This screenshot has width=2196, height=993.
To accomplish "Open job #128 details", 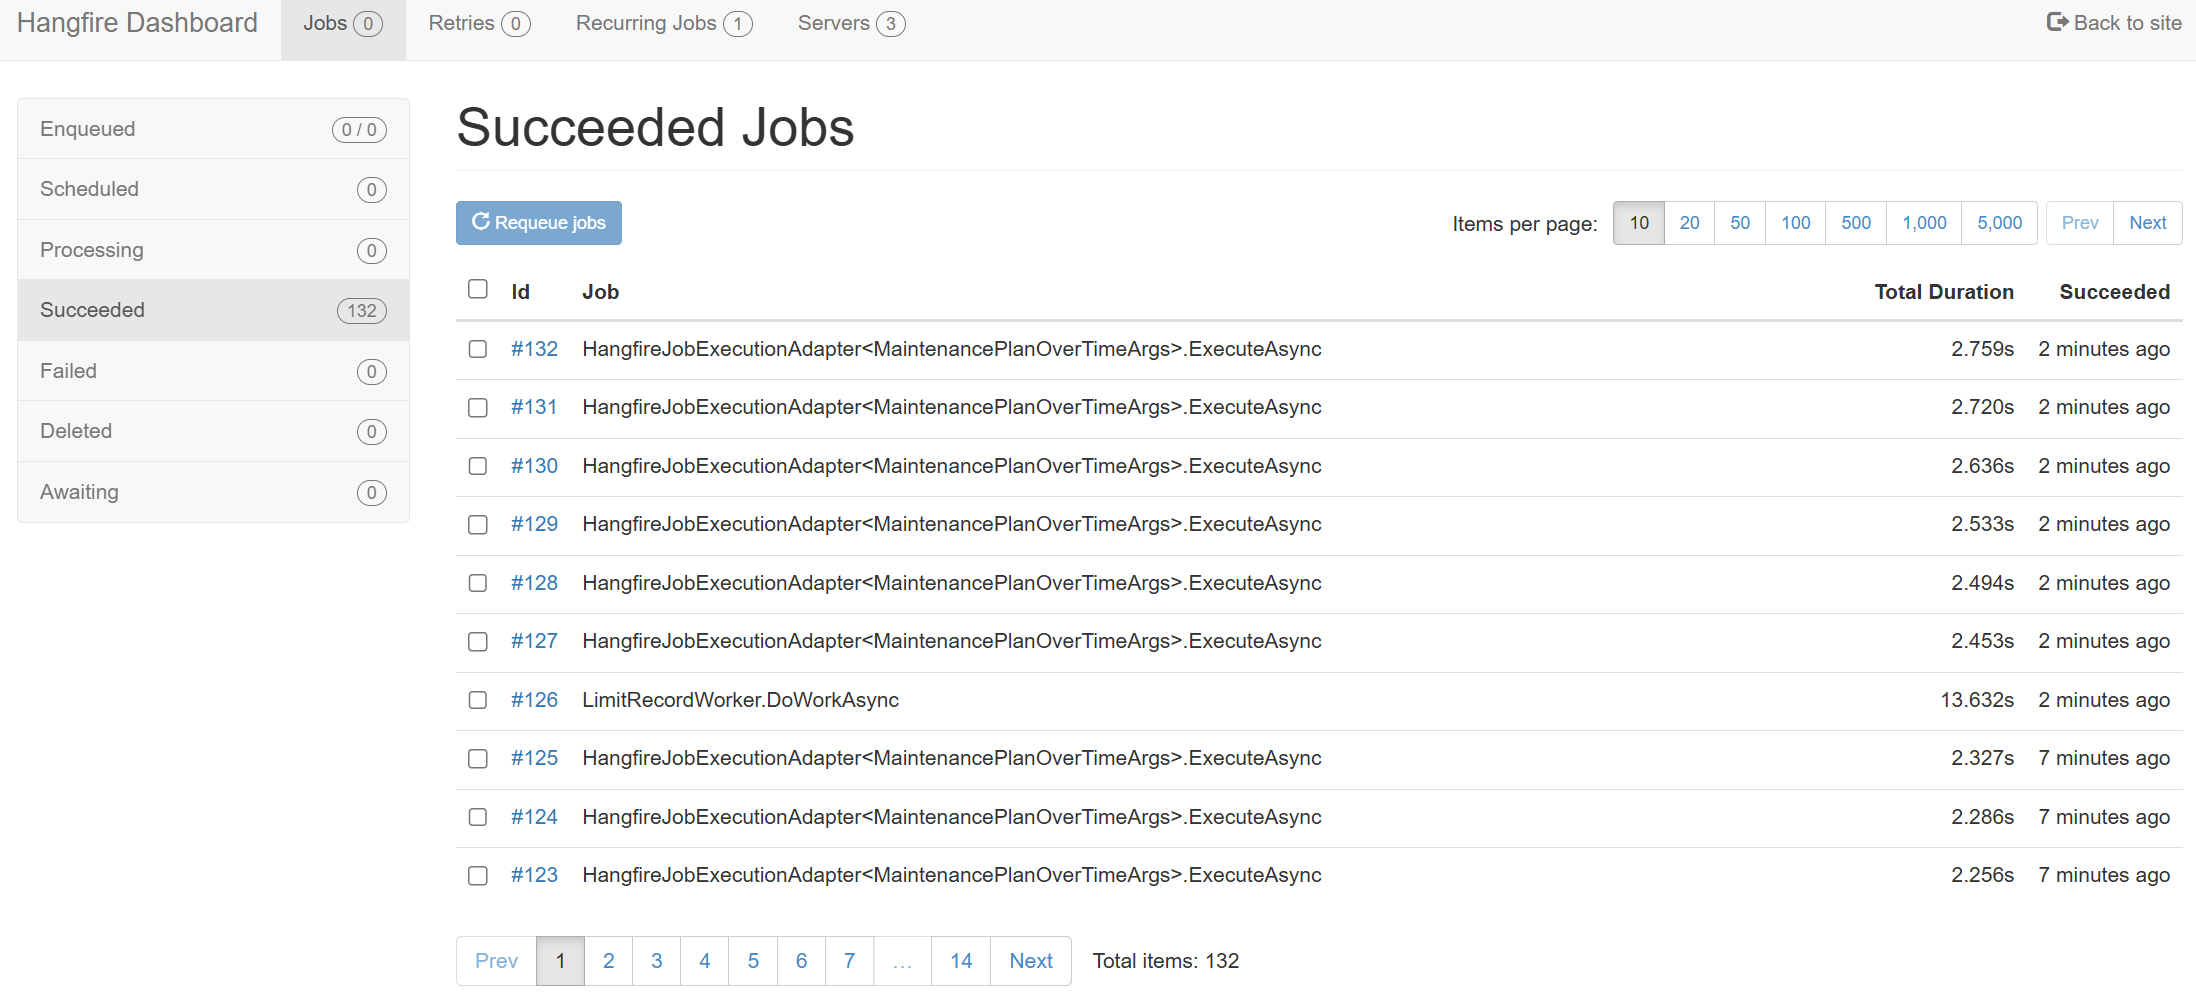I will (534, 583).
